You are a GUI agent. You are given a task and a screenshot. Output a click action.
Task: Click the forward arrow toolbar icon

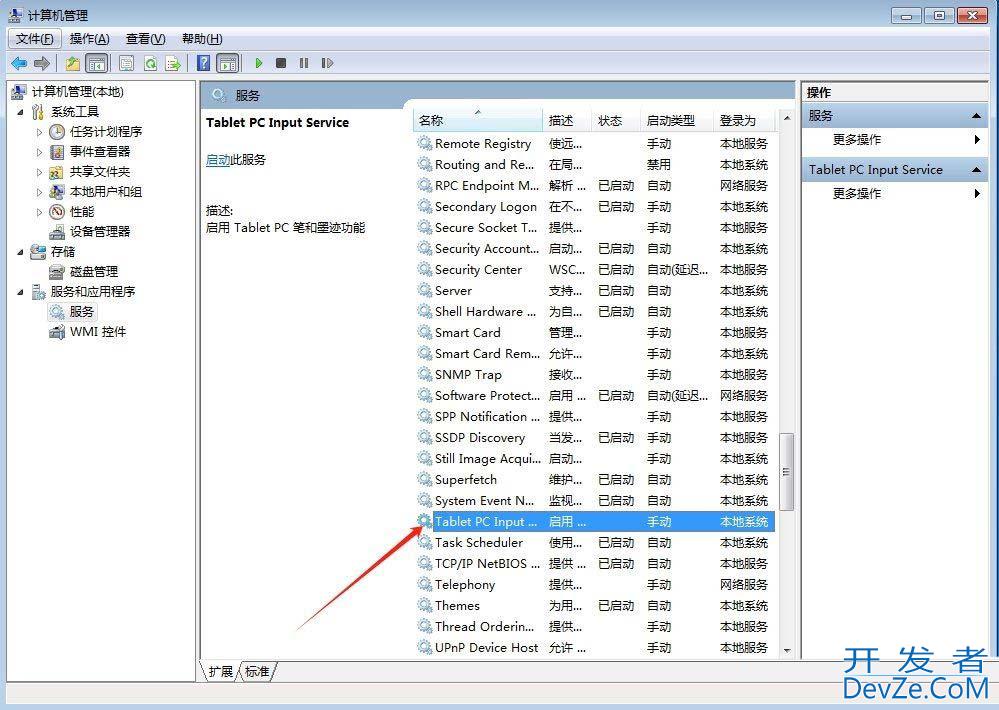point(42,63)
